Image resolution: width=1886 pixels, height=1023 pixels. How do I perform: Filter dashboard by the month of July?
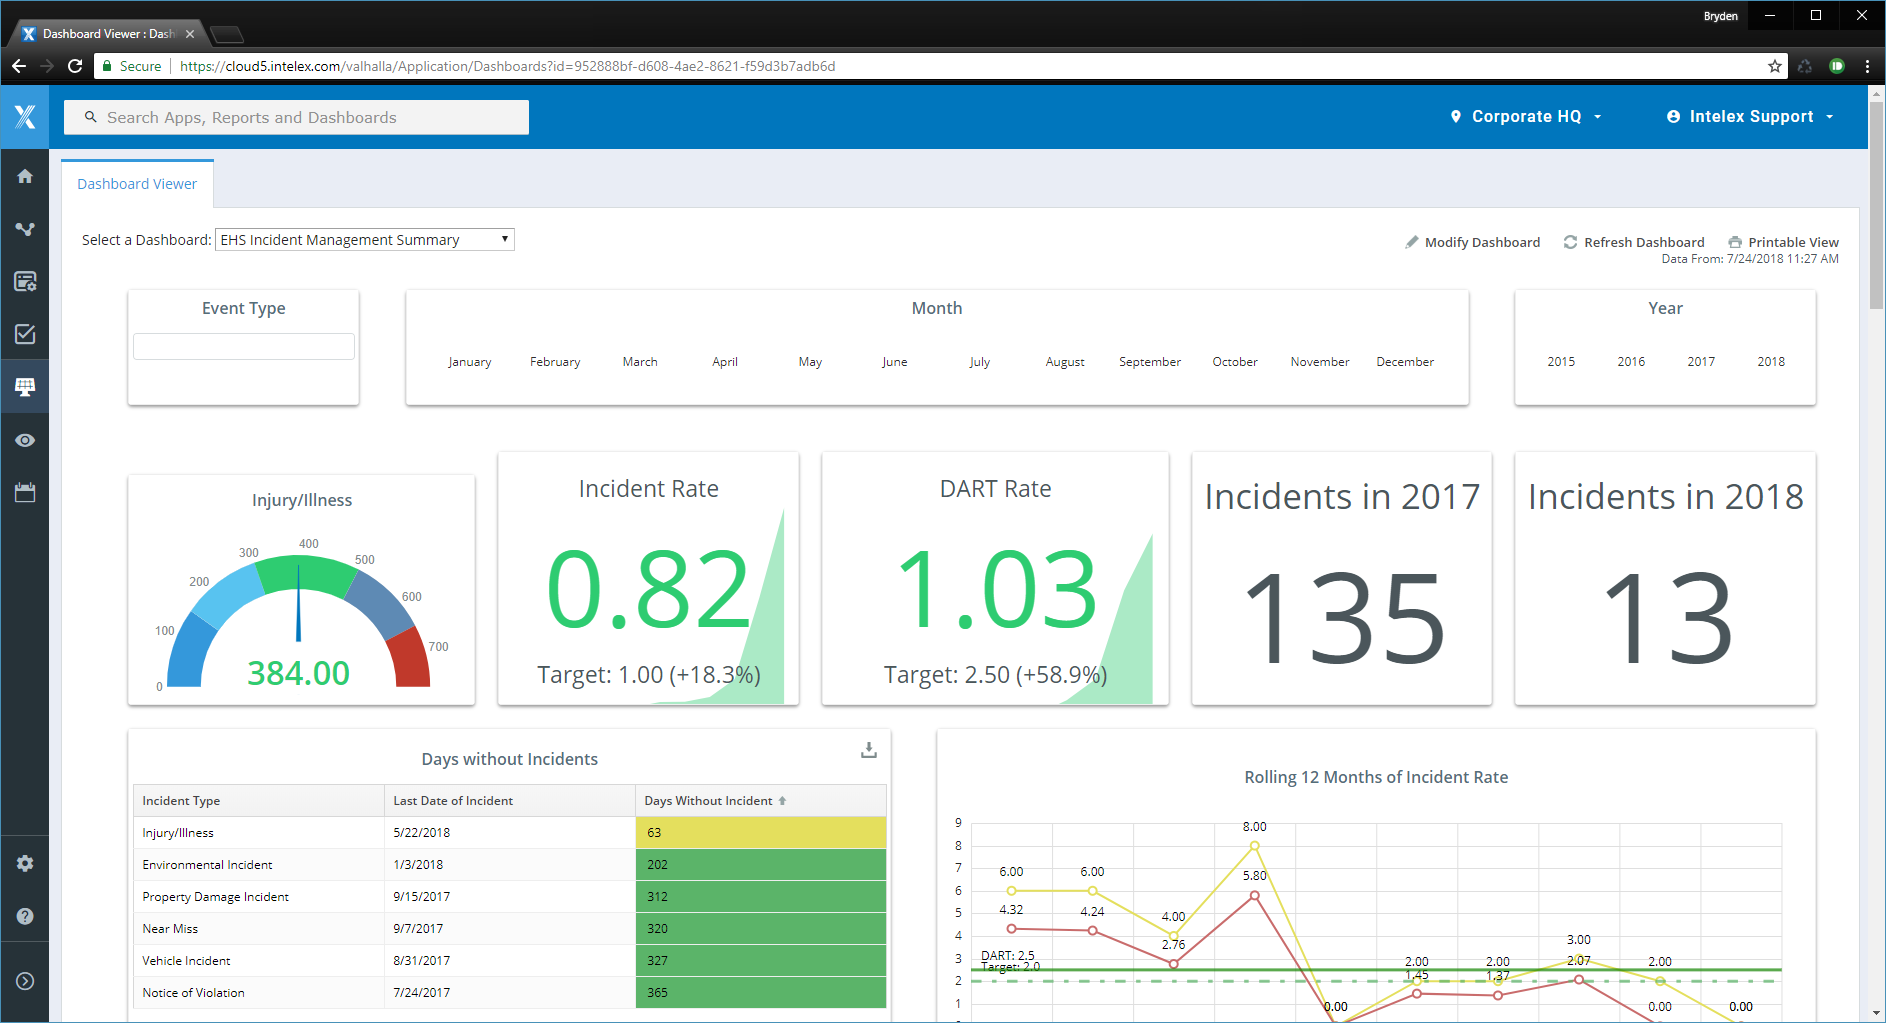979,361
